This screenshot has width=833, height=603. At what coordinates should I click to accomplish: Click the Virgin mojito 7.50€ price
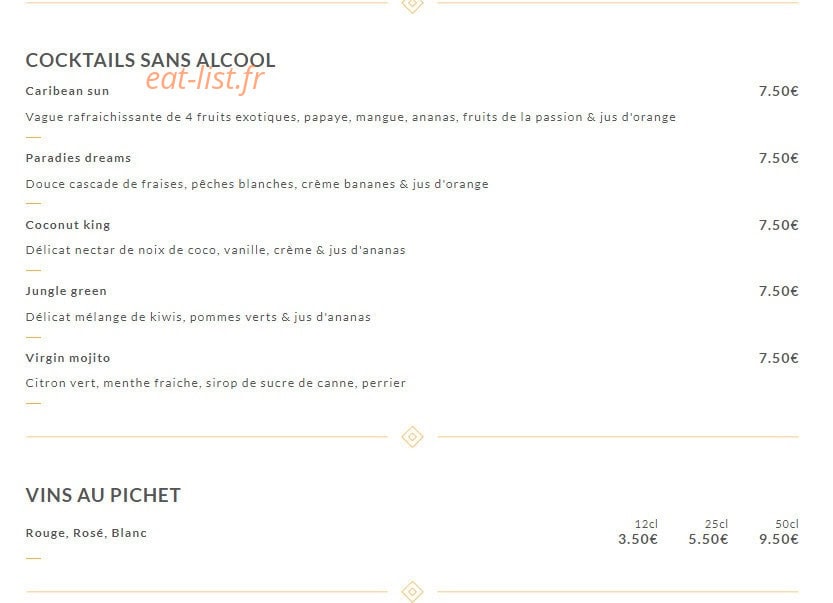[x=779, y=358]
